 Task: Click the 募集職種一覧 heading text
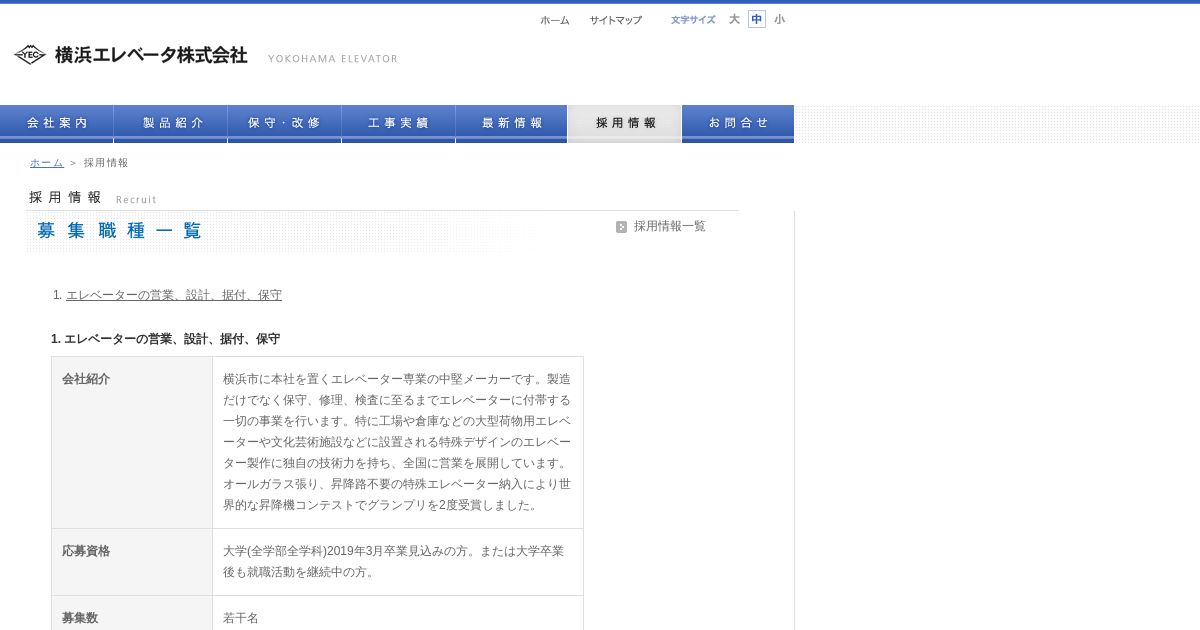[120, 231]
